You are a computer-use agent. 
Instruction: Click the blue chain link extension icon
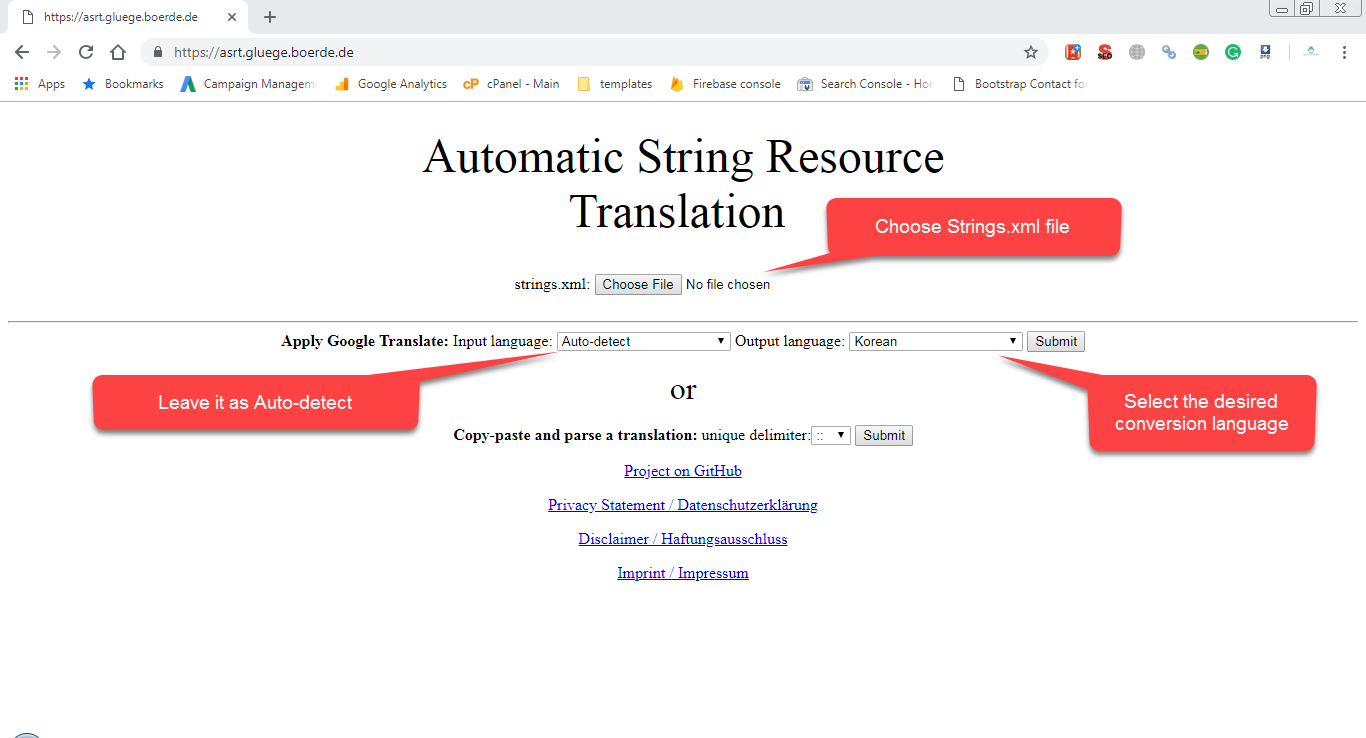pos(1169,52)
